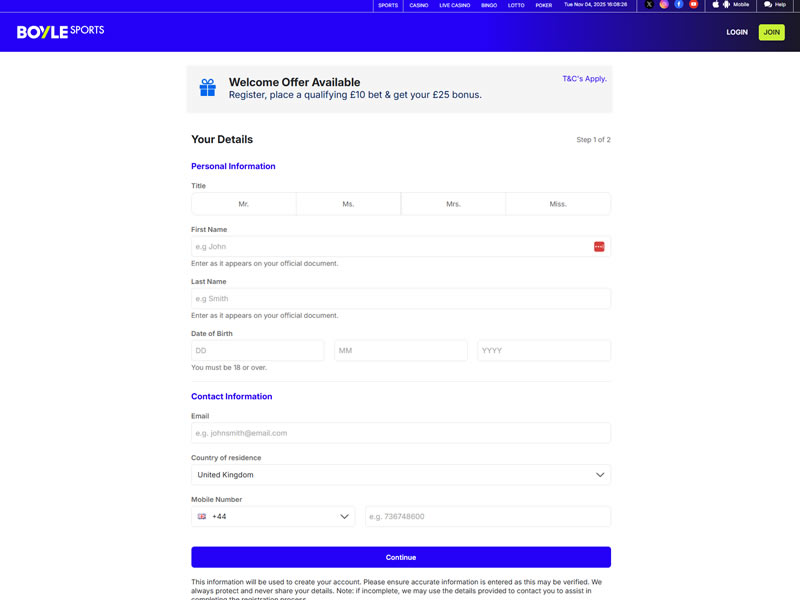Expand the Country of residence dropdown
Image resolution: width=800 pixels, height=600 pixels.
coord(400,475)
